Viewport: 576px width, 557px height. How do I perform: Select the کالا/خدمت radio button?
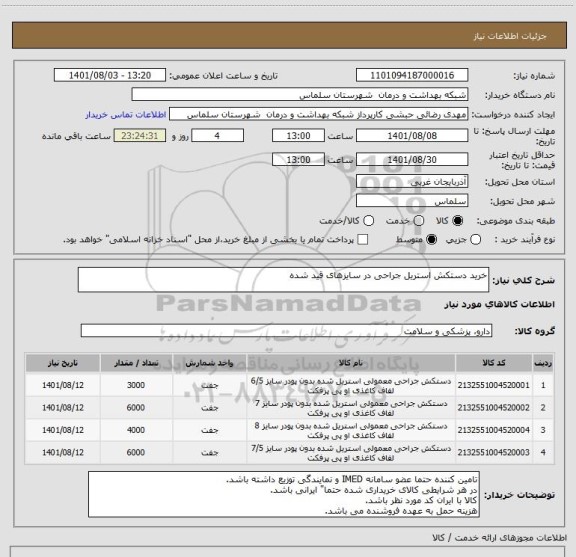coord(368,221)
